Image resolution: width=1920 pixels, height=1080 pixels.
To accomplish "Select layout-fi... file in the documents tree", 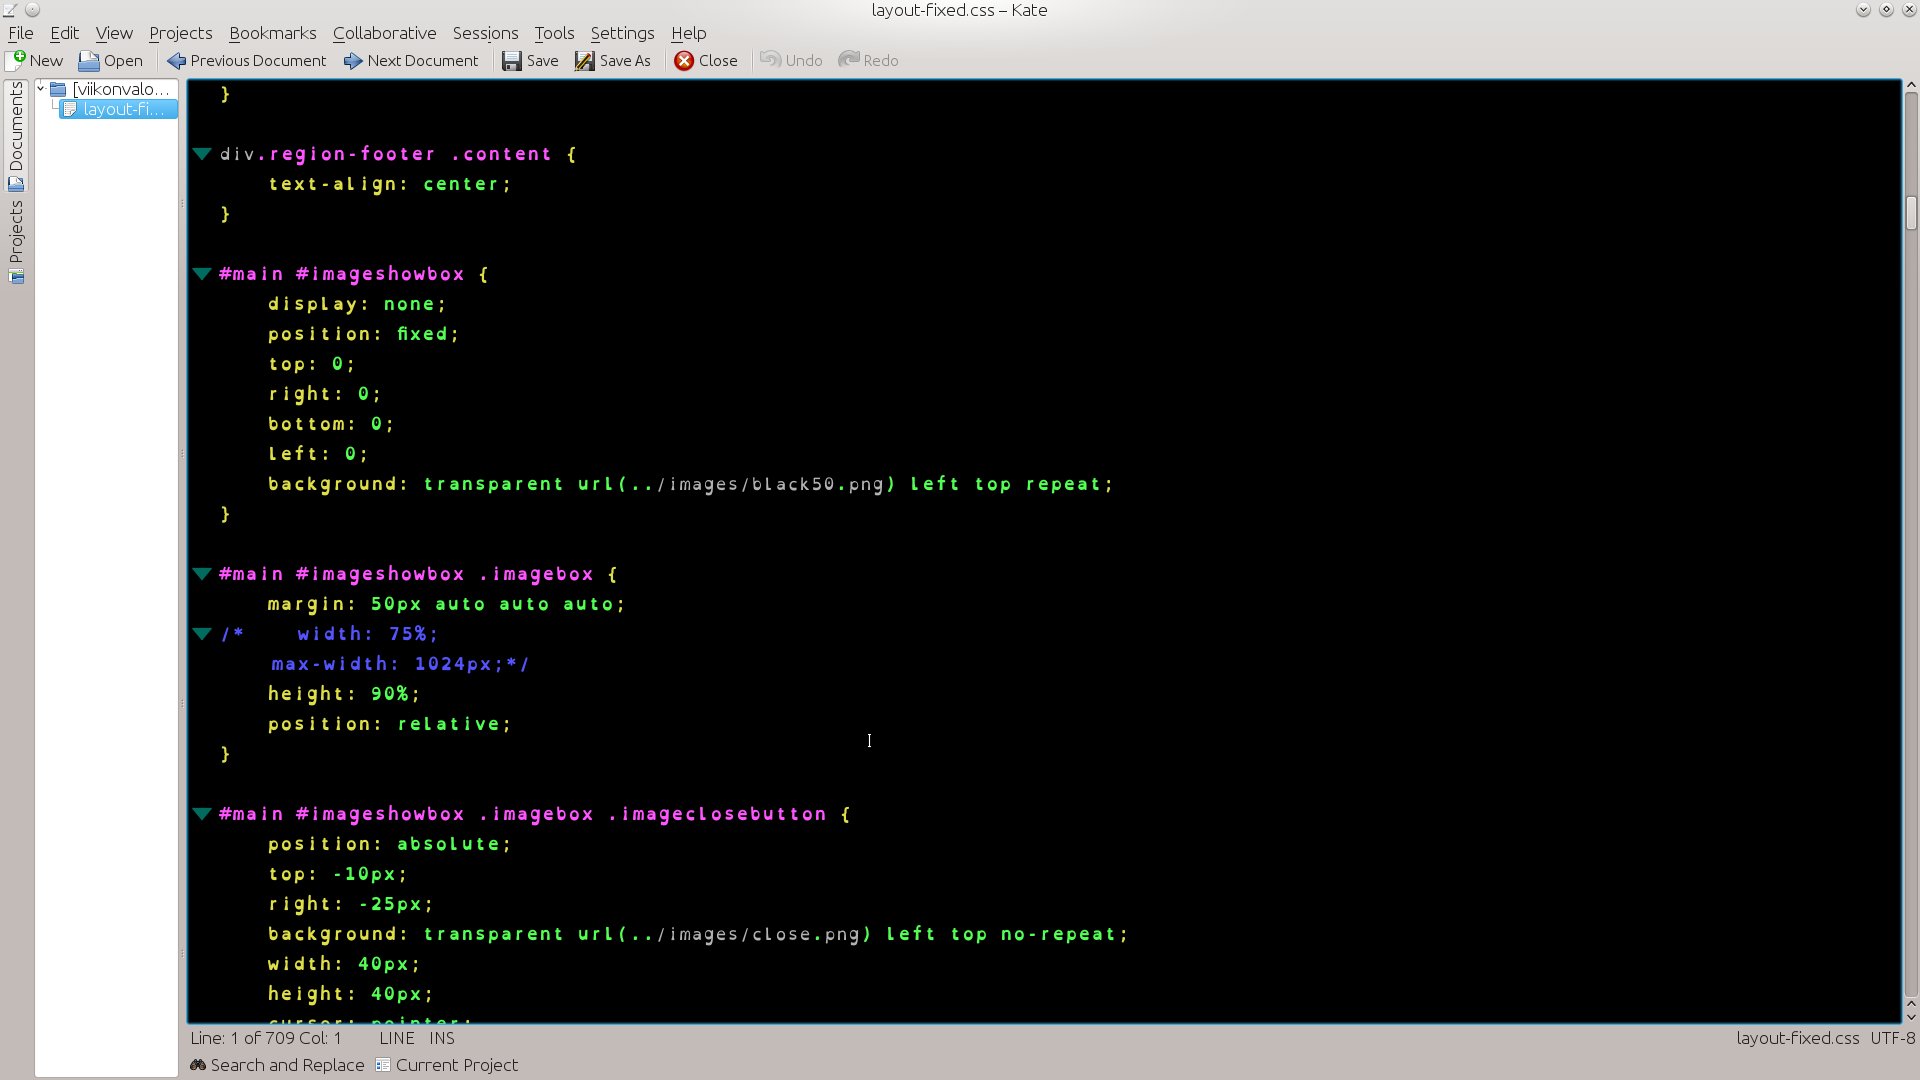I will (119, 109).
